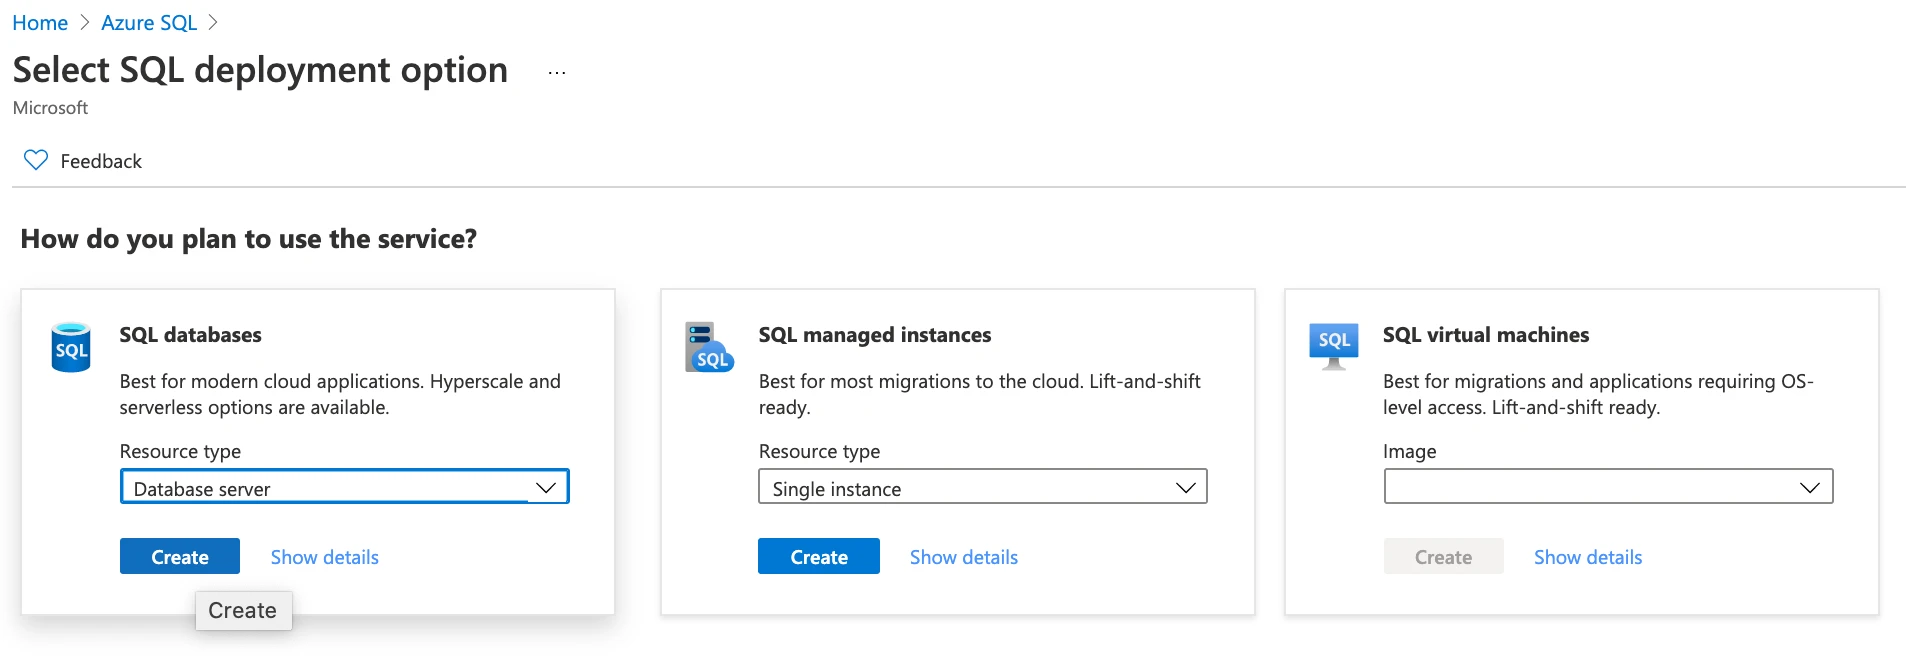Click the SQL virtual machines card title
Viewport: 1906px width, 661px height.
1486,335
